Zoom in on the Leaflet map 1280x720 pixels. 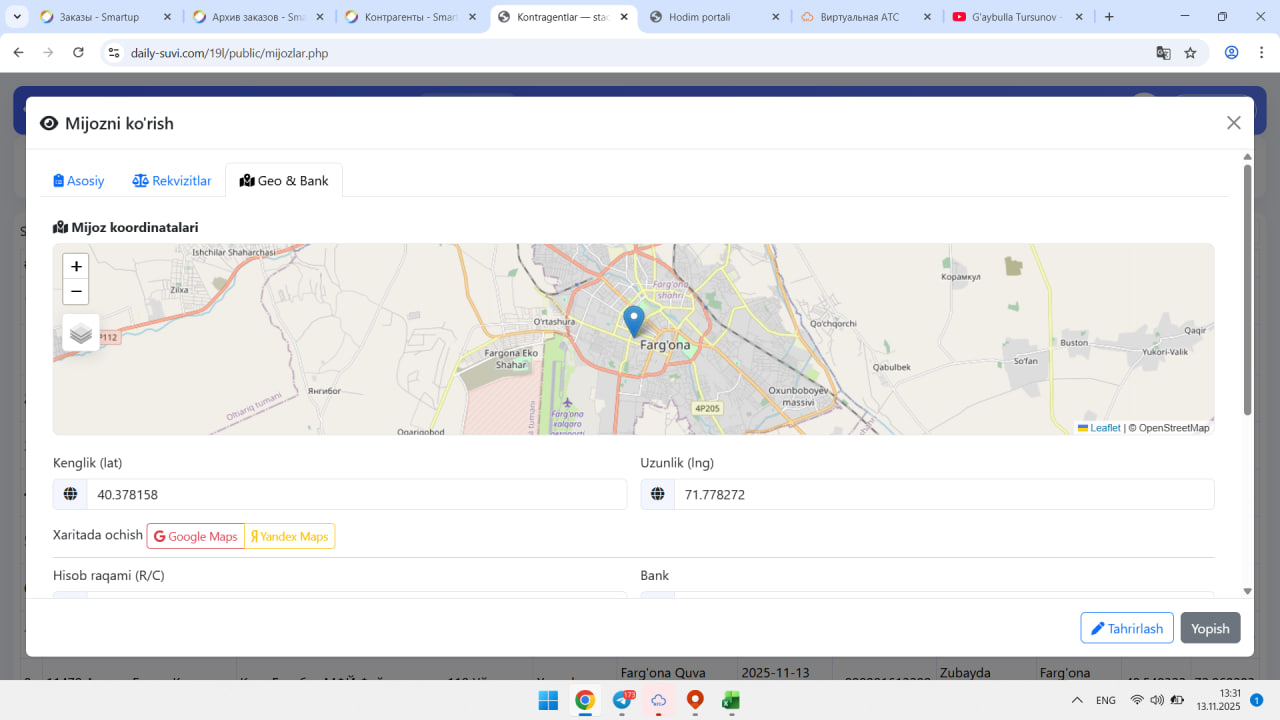click(76, 267)
